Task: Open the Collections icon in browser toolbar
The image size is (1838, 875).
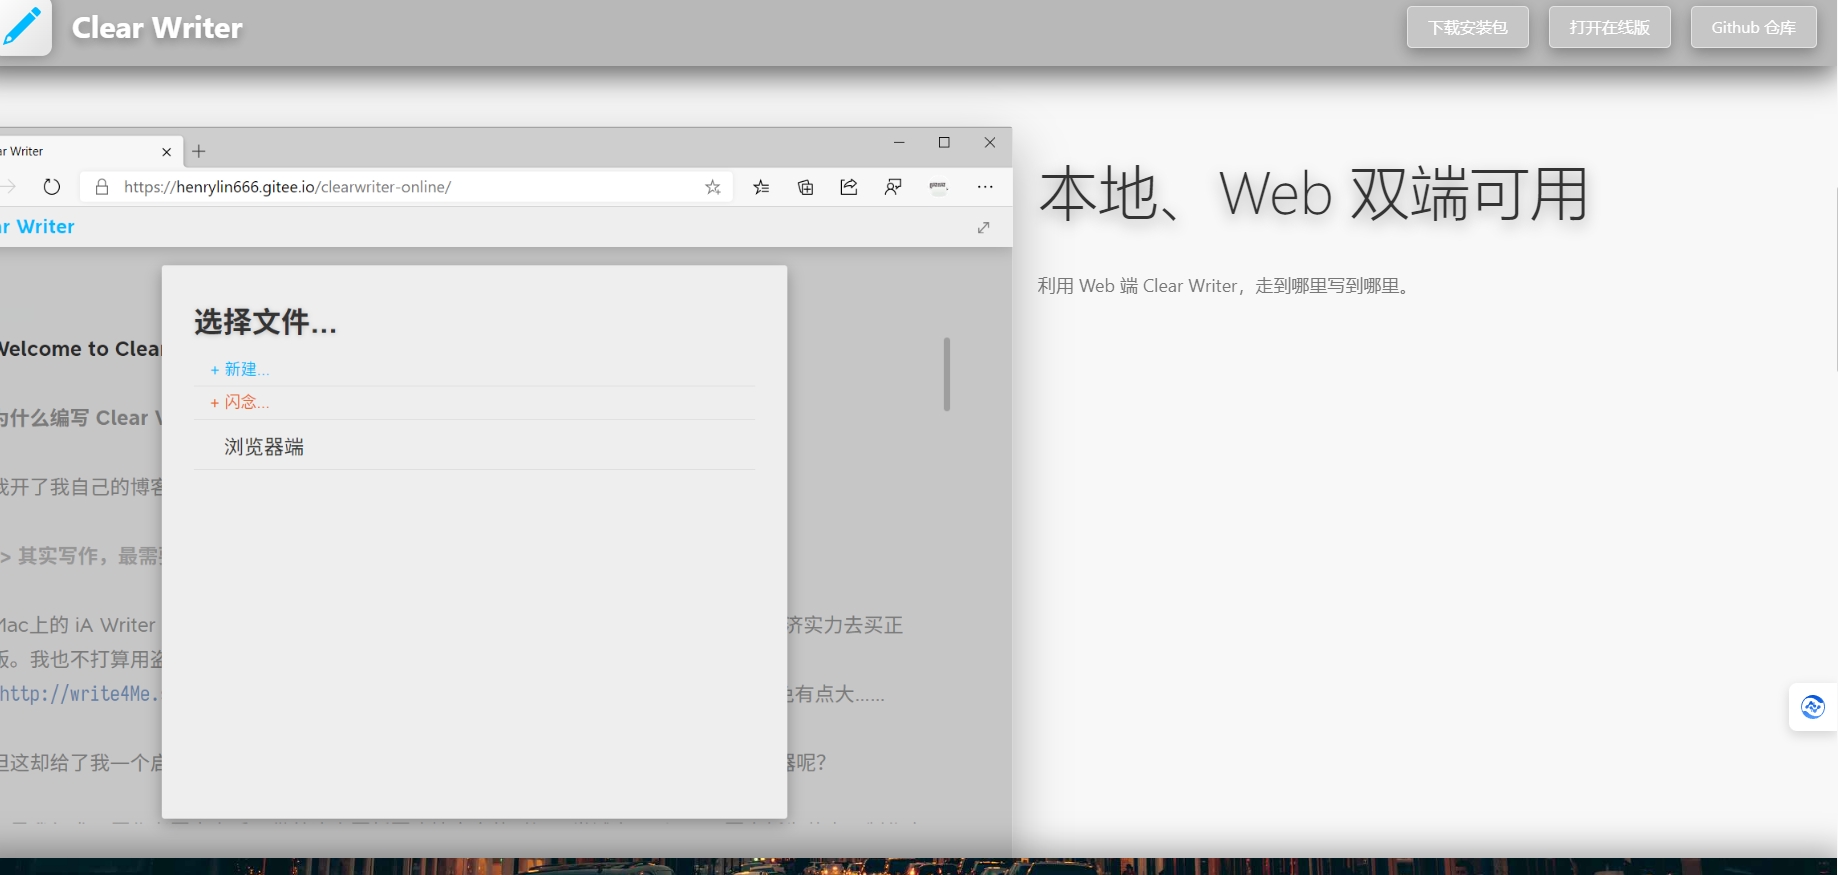Action: 805,187
